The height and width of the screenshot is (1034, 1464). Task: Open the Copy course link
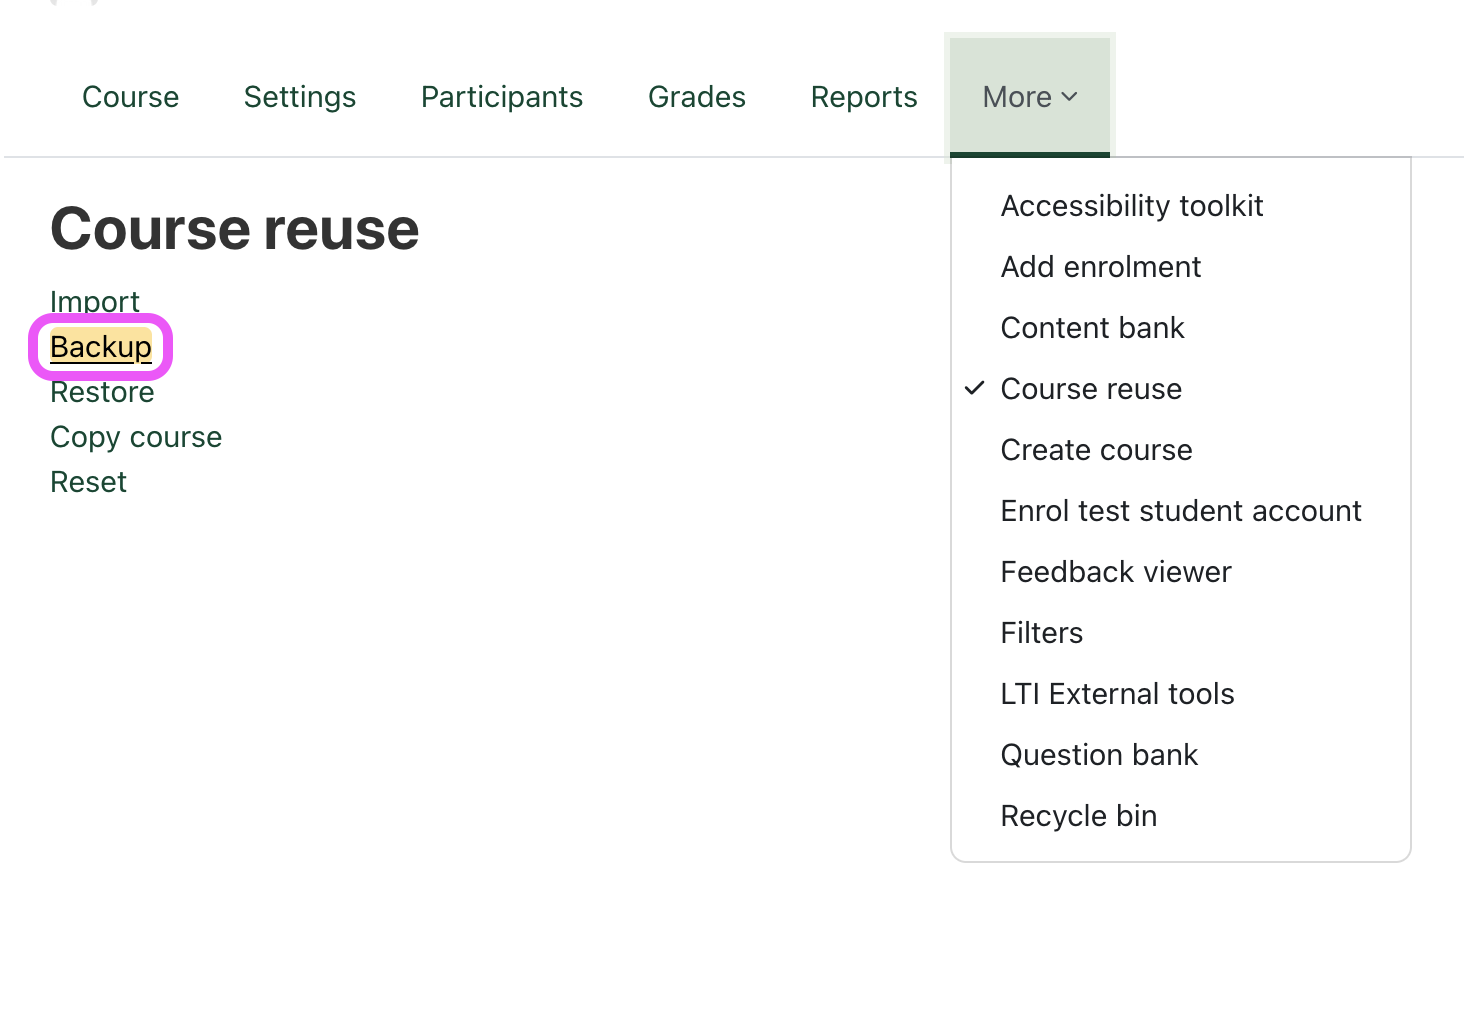(136, 437)
